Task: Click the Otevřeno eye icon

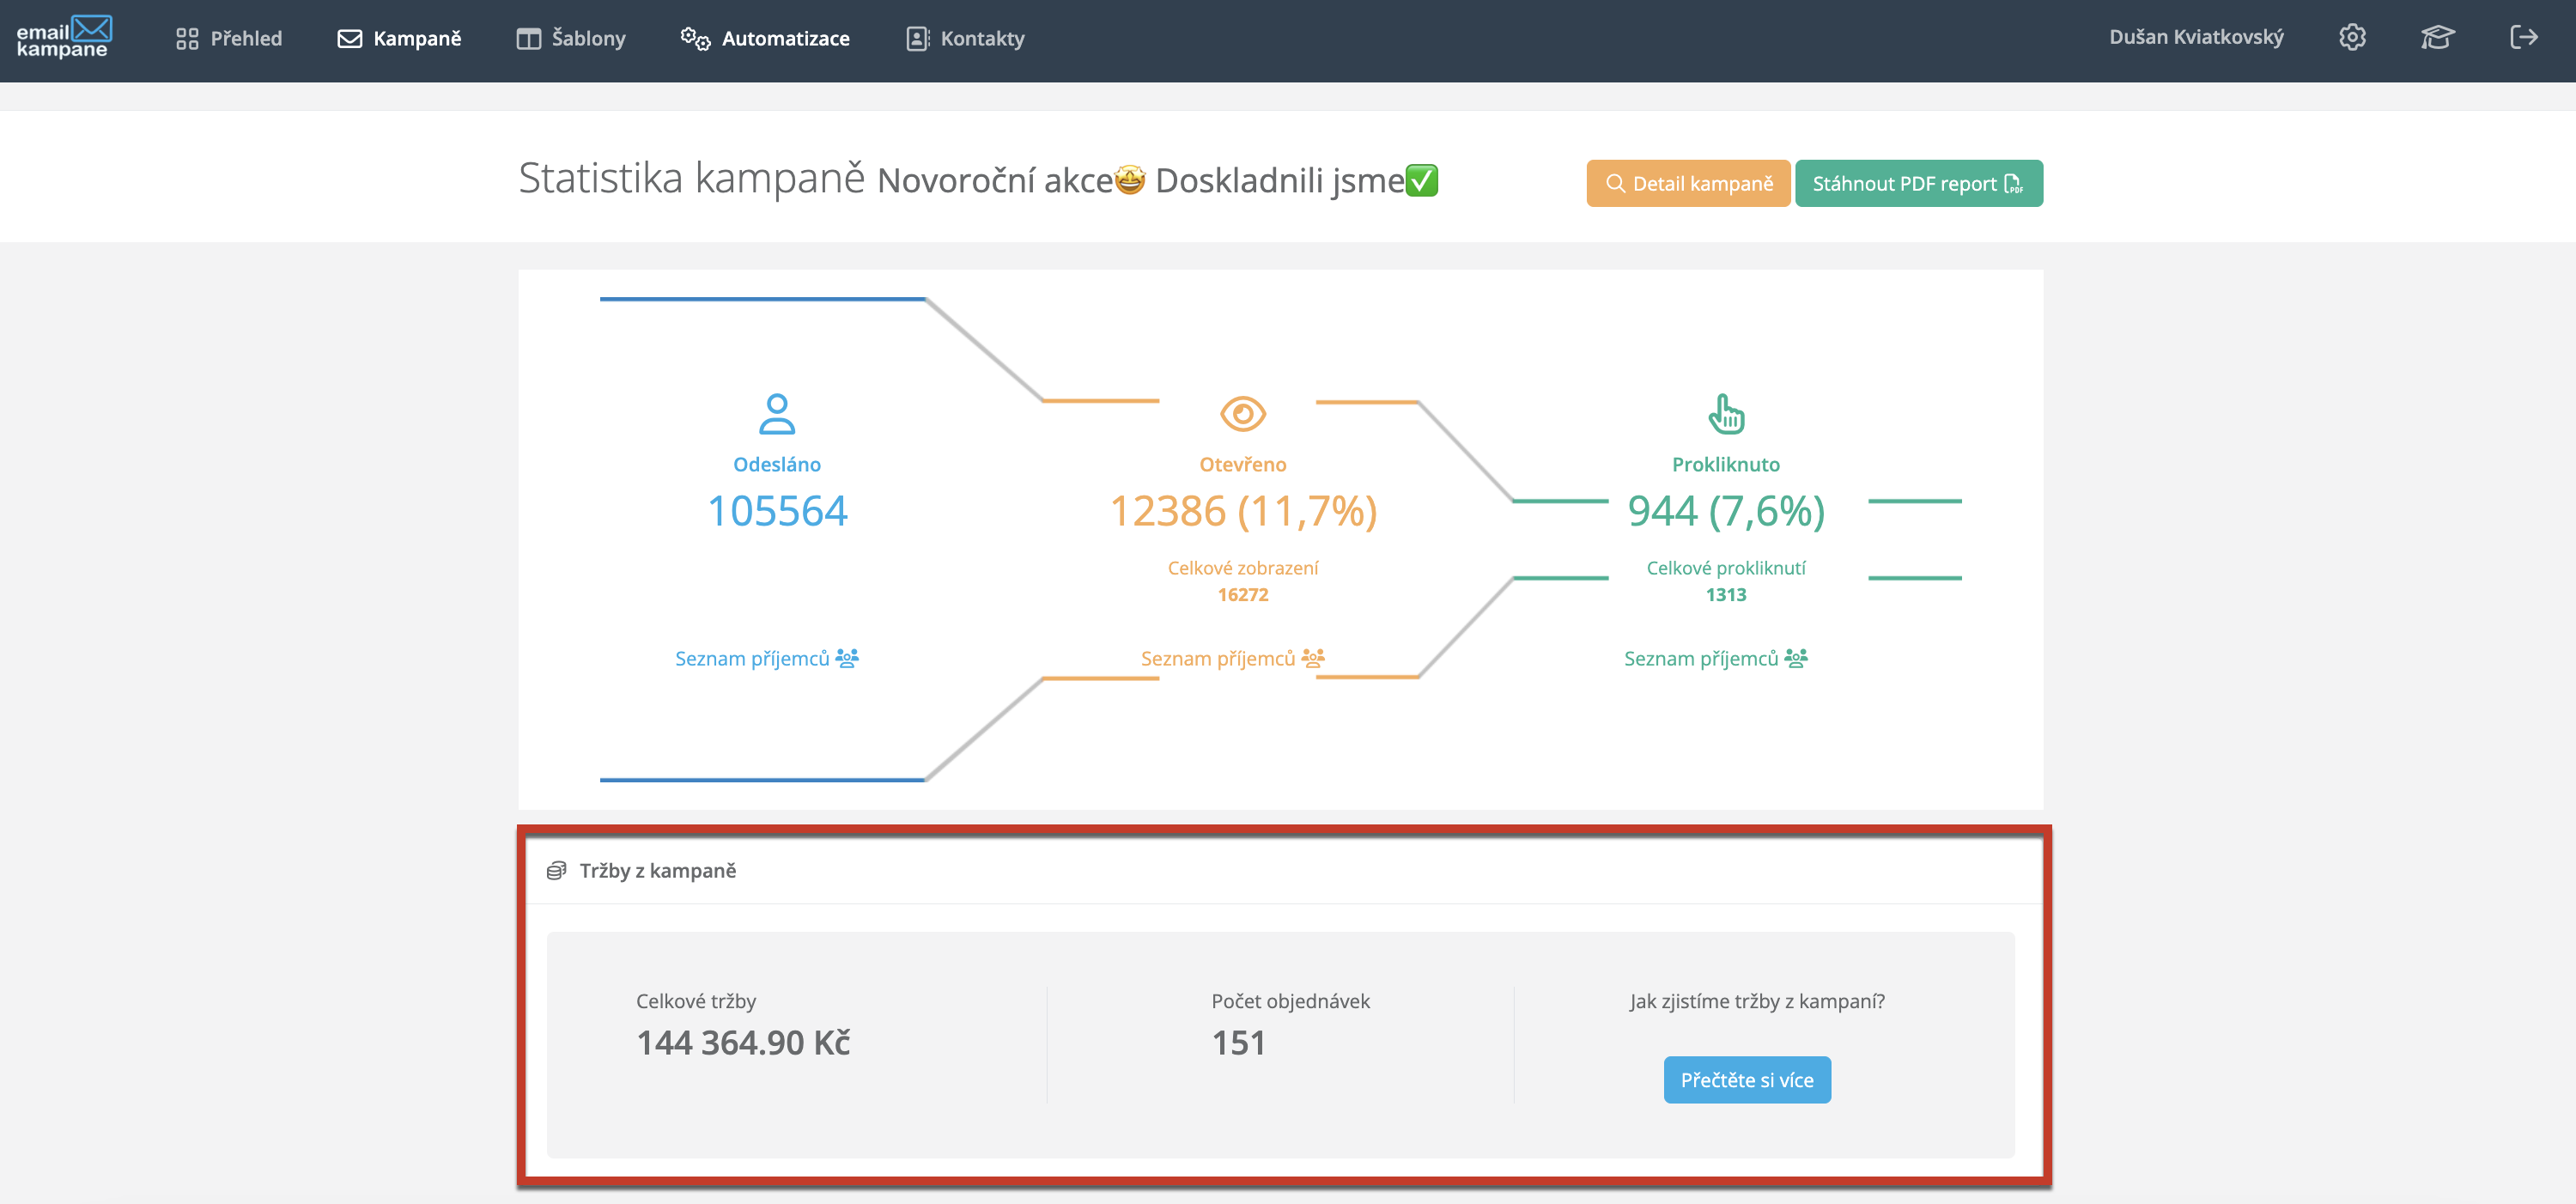Action: pyautogui.click(x=1243, y=413)
